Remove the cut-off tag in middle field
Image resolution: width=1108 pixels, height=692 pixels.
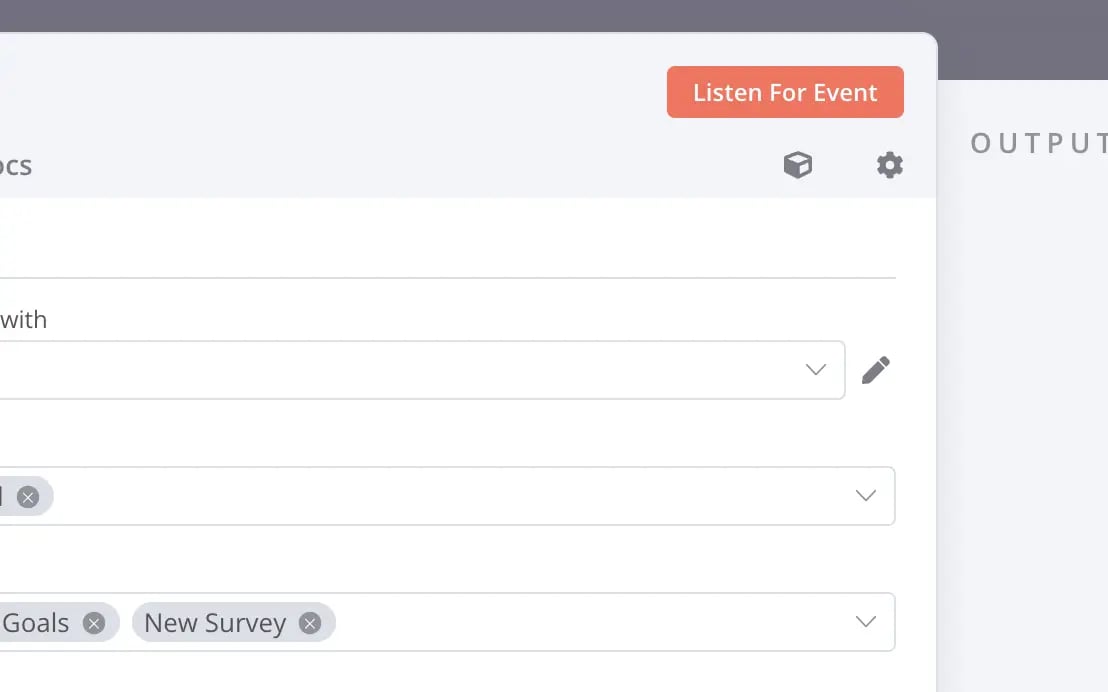click(28, 497)
